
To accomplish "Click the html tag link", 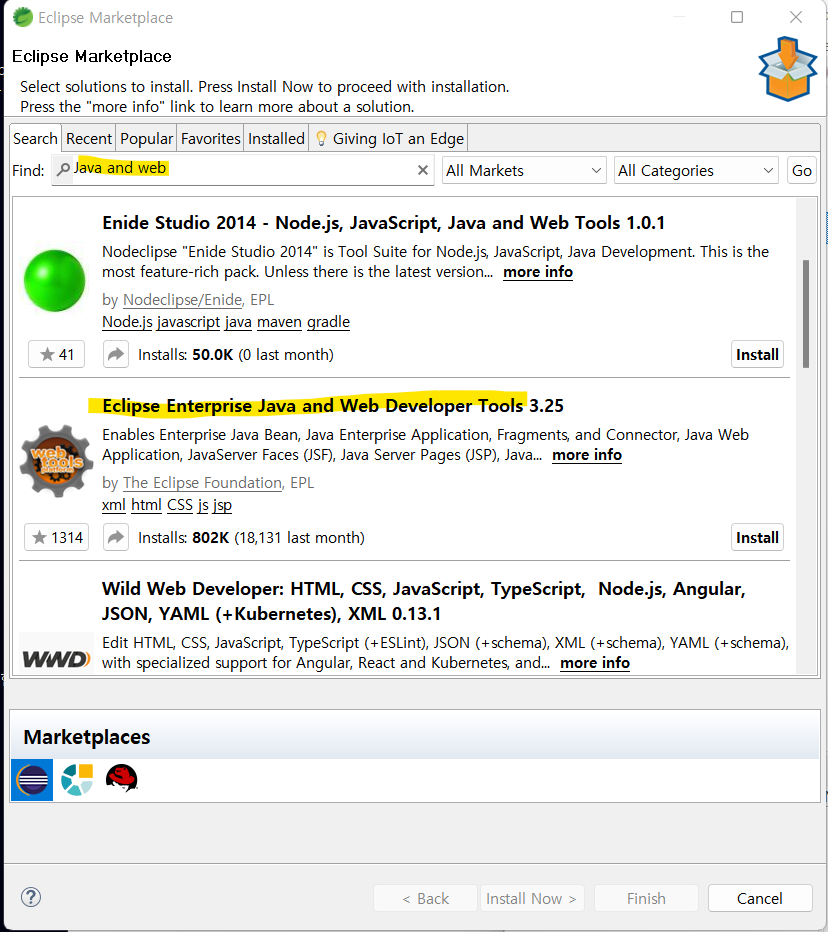I will [x=146, y=505].
